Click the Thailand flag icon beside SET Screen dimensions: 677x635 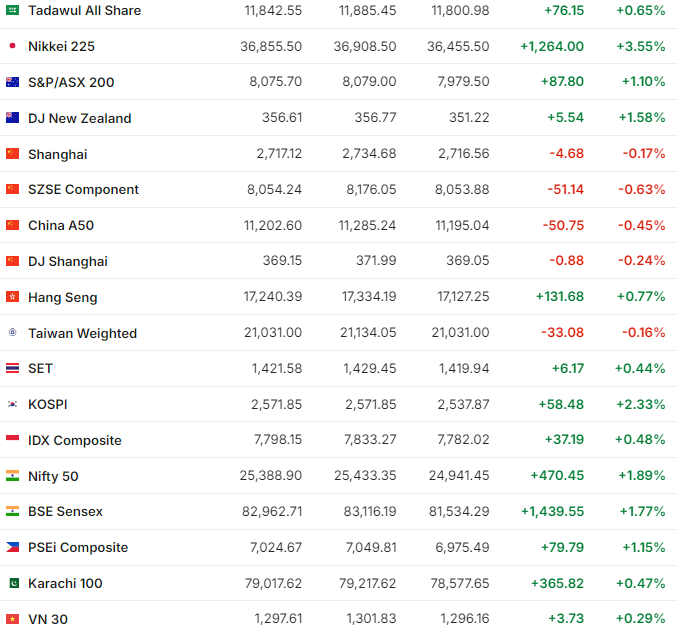coord(12,368)
